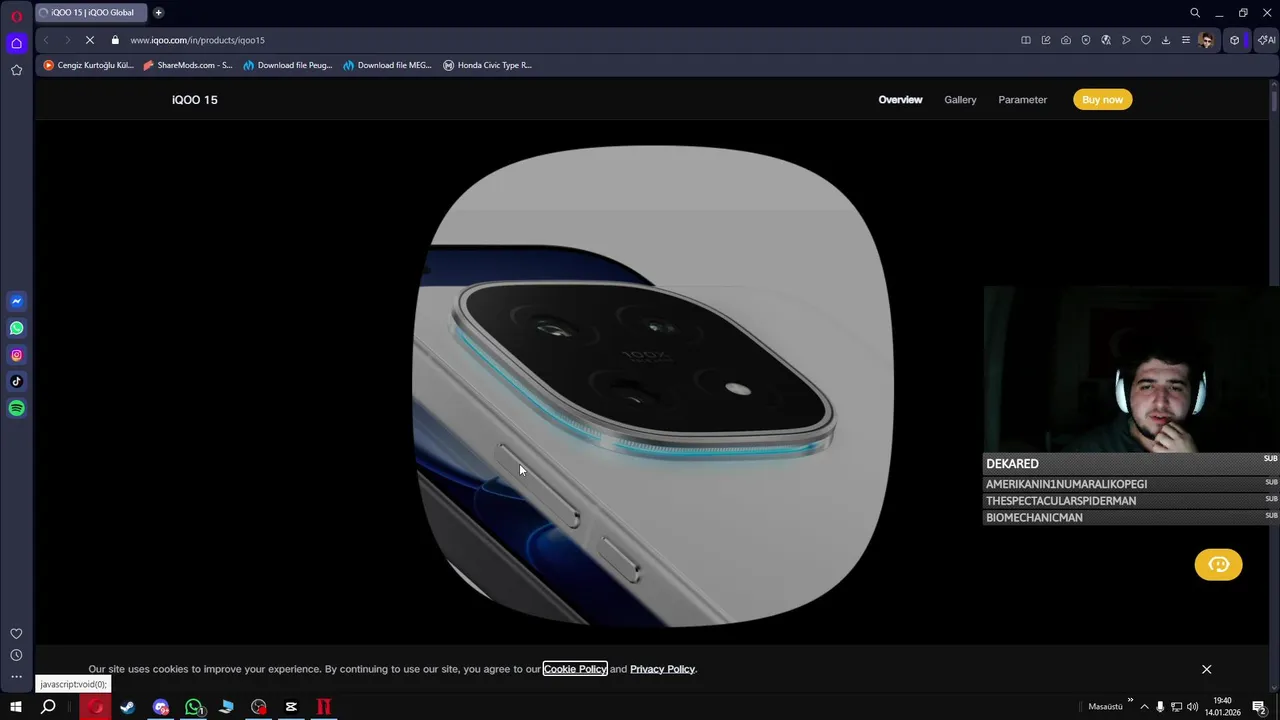Open Facebook Messenger in the sidebar
This screenshot has height=720, width=1280.
[x=16, y=301]
